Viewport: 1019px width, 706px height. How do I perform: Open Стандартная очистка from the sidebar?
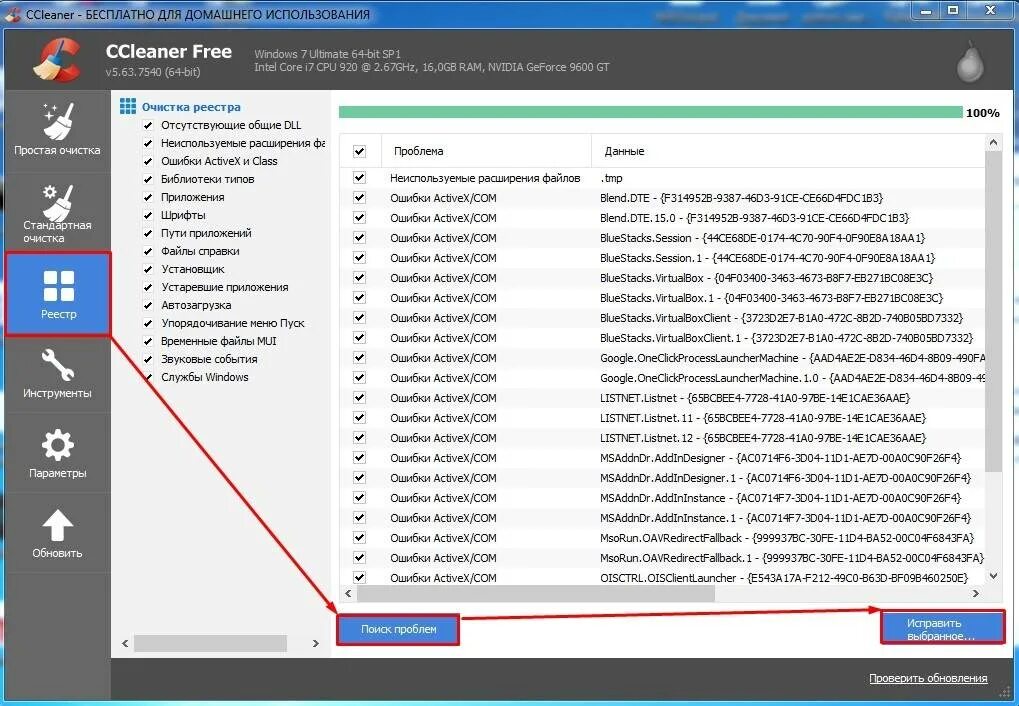click(x=58, y=210)
